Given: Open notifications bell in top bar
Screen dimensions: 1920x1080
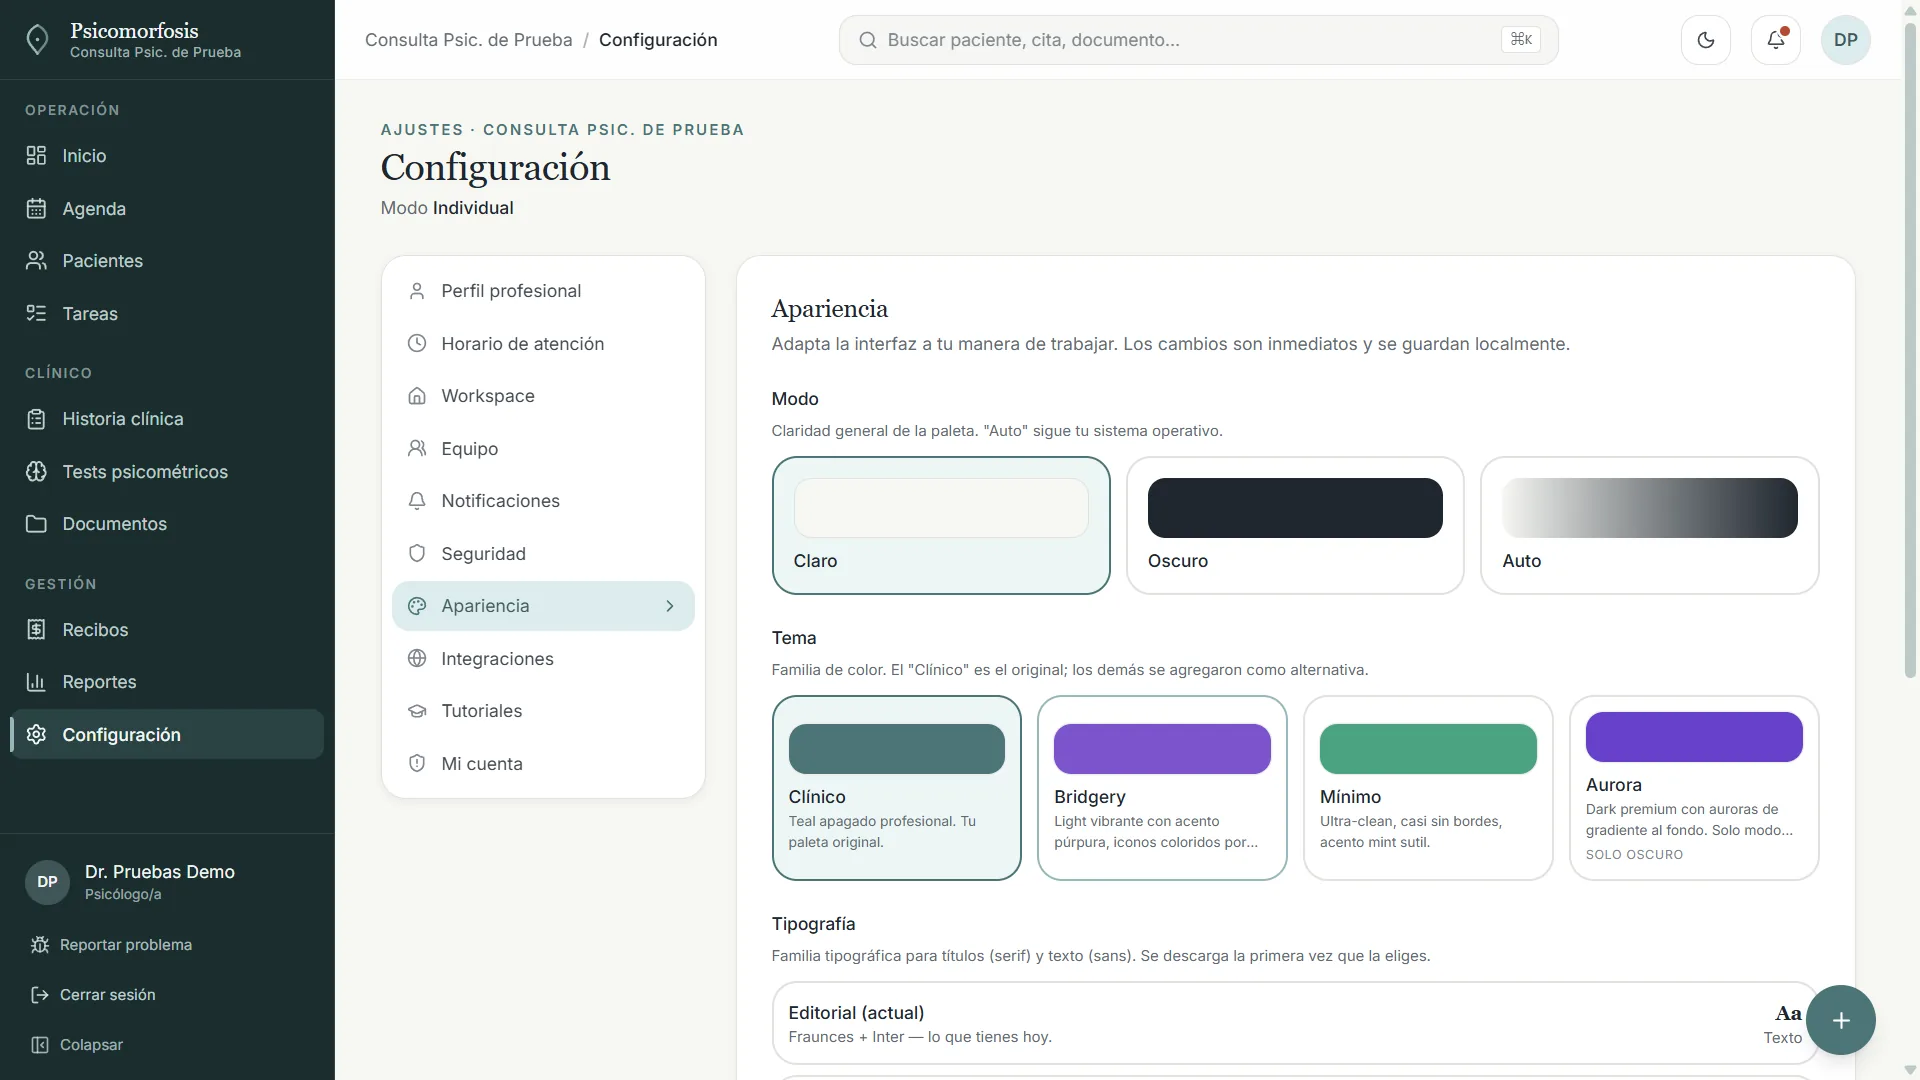Looking at the screenshot, I should (1775, 40).
